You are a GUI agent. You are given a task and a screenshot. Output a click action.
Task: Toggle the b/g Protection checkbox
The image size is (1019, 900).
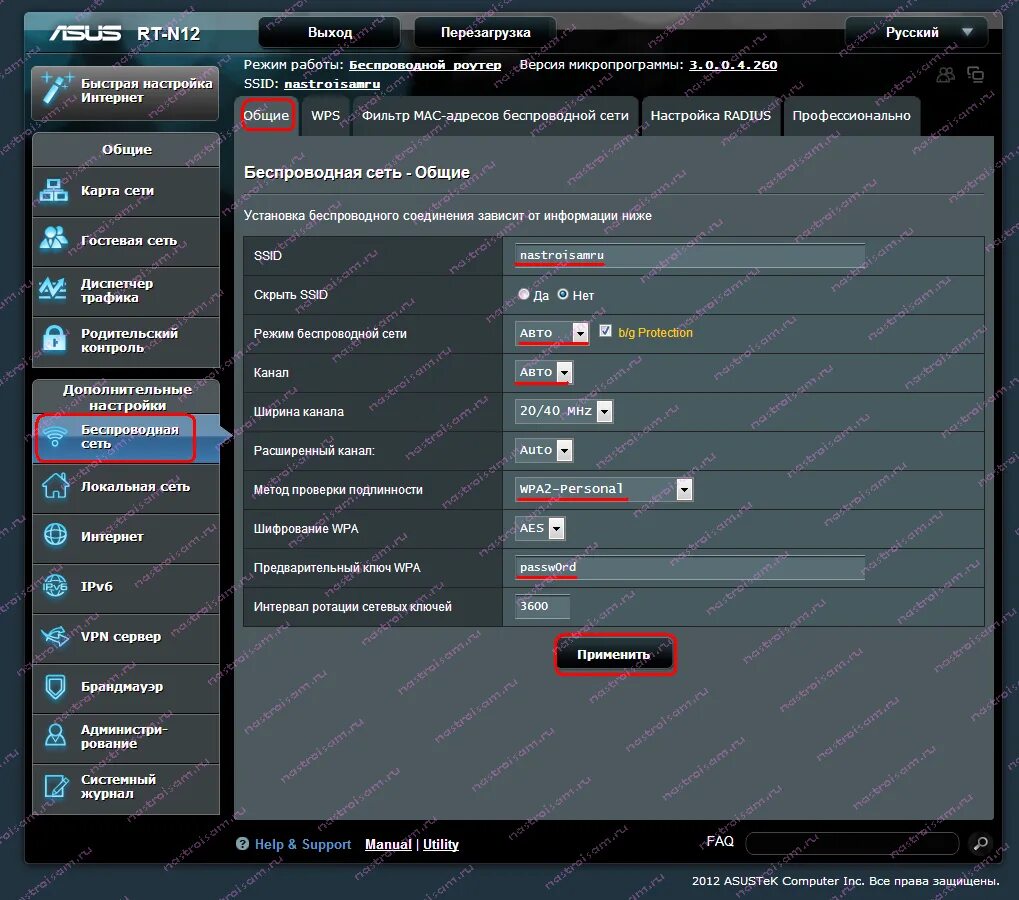click(605, 331)
